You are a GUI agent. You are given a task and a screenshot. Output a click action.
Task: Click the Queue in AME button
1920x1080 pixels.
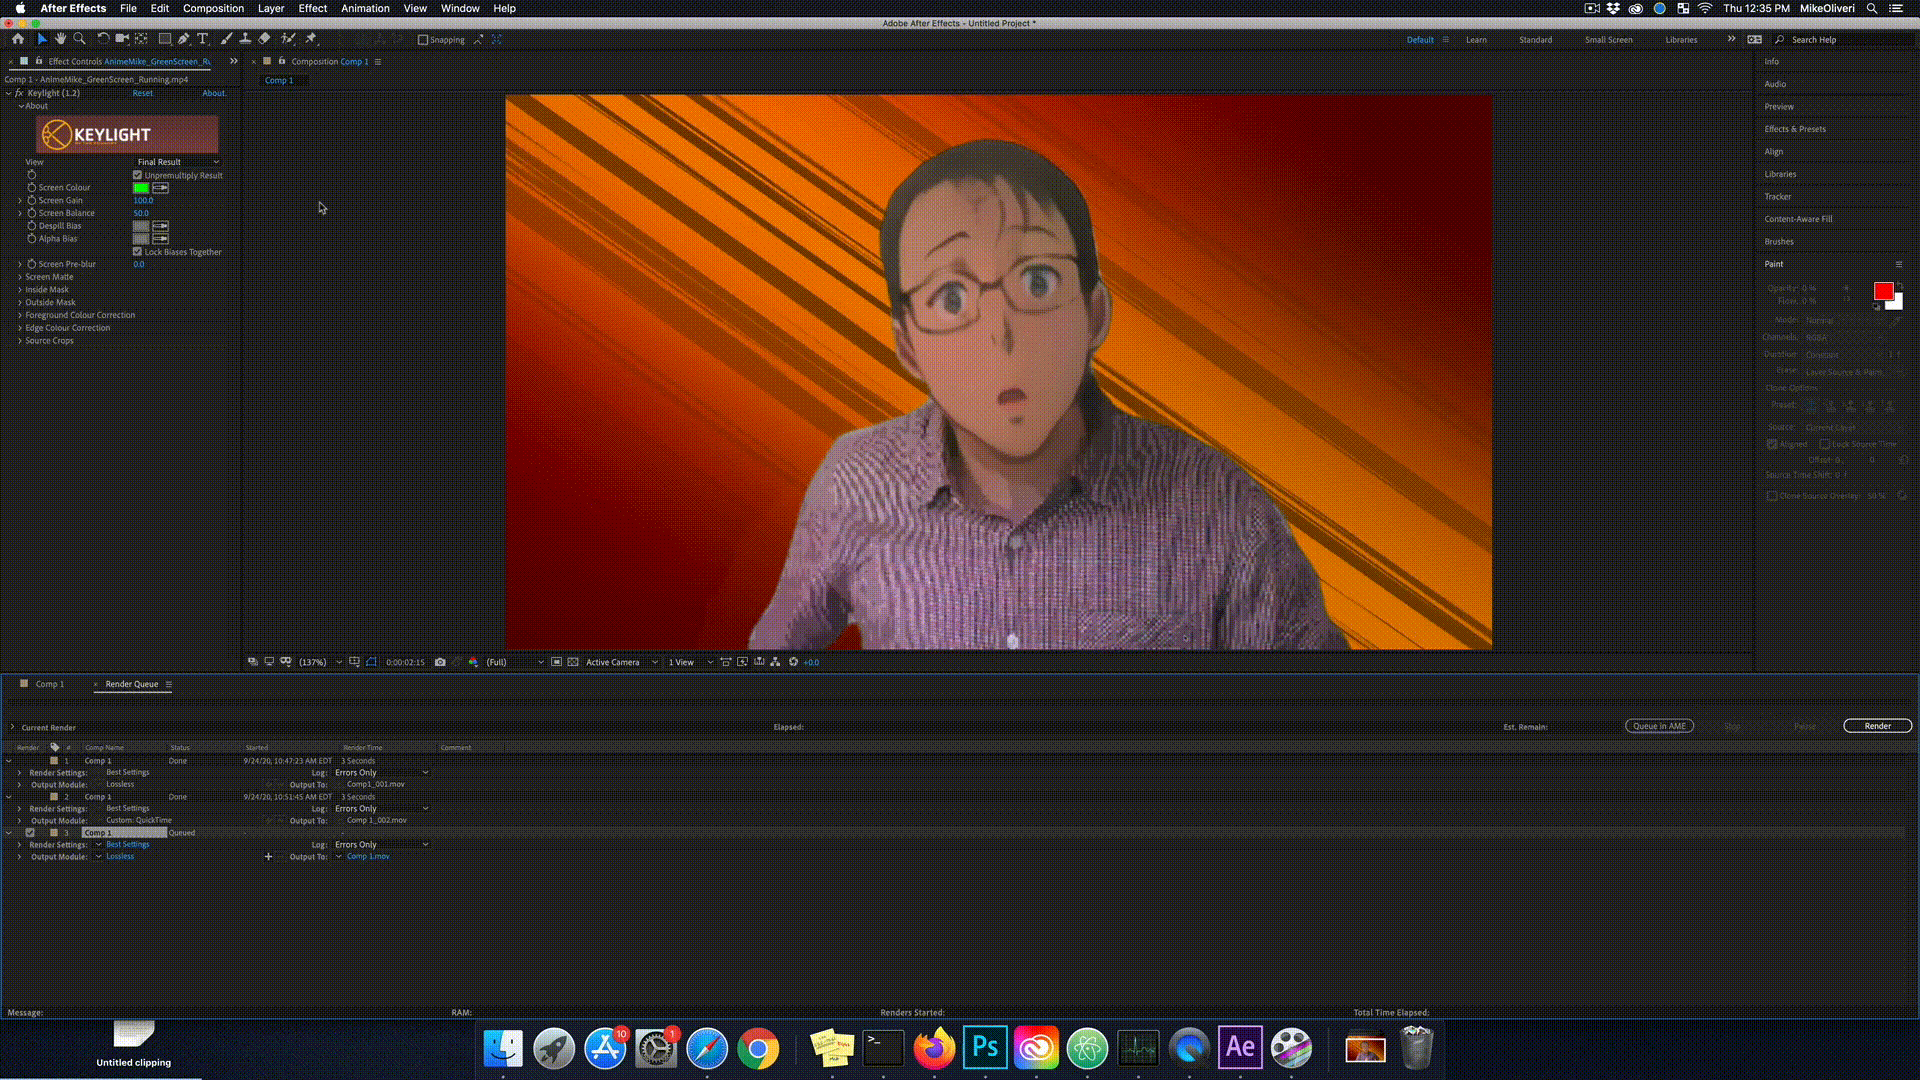pos(1659,726)
